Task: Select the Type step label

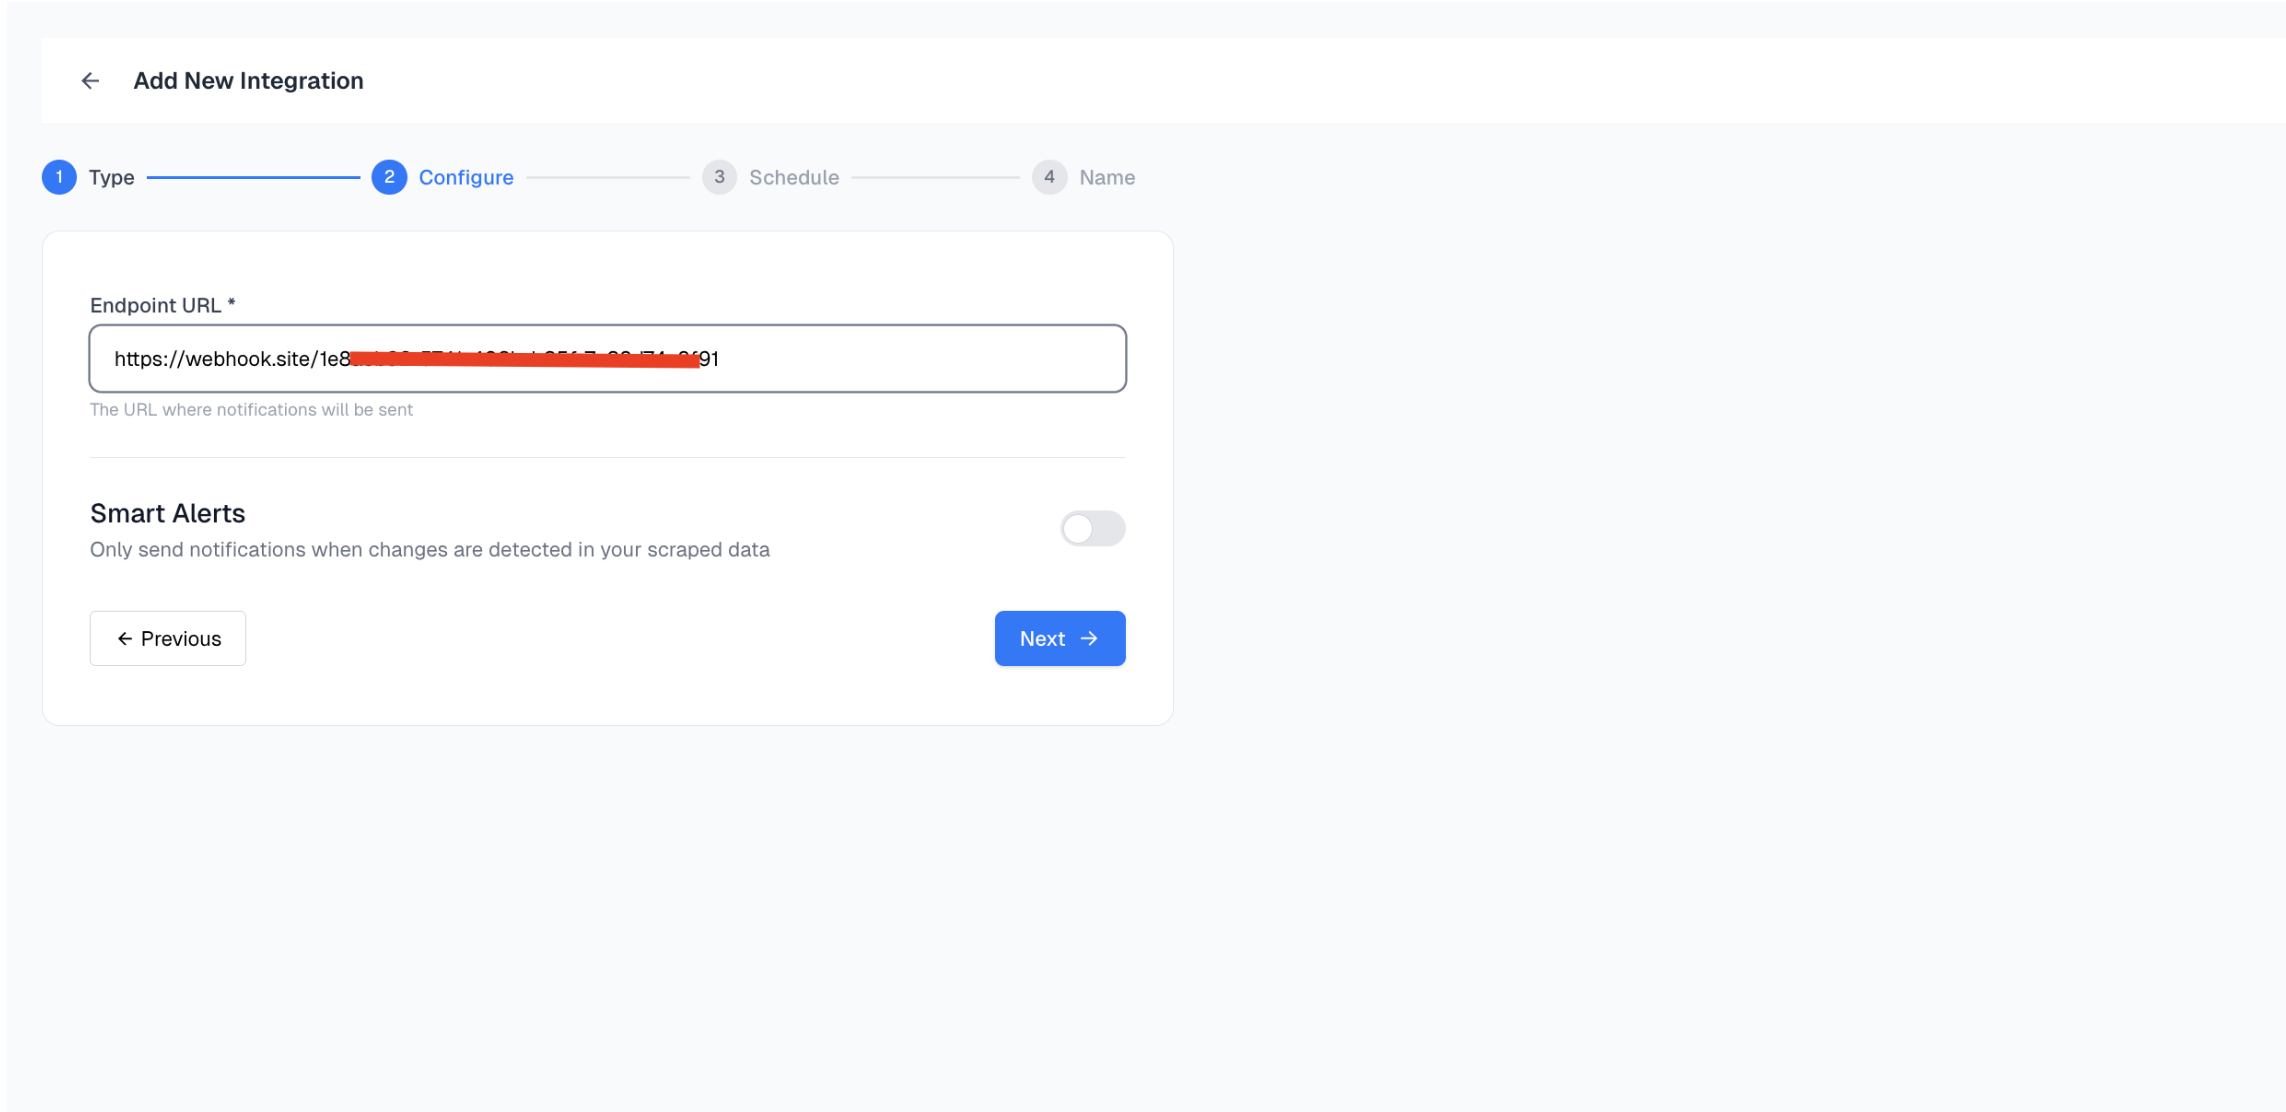Action: (x=110, y=177)
